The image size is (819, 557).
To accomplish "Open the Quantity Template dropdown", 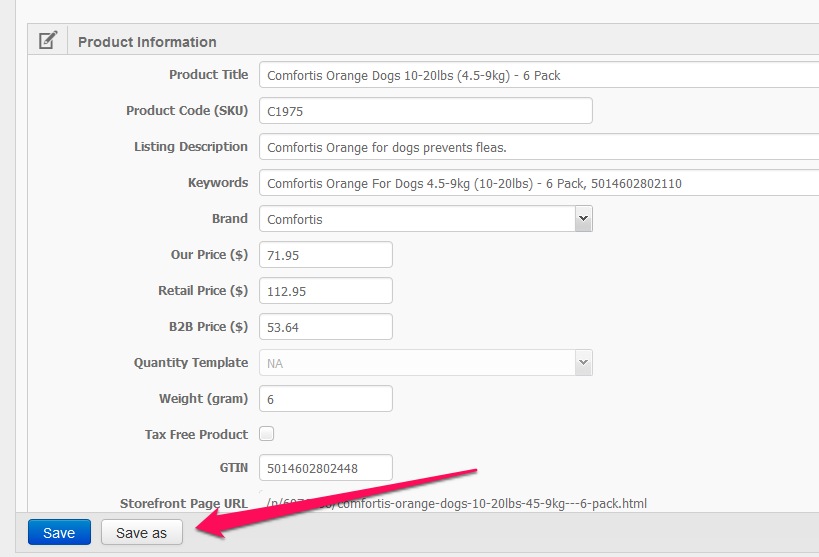I will tap(426, 363).
